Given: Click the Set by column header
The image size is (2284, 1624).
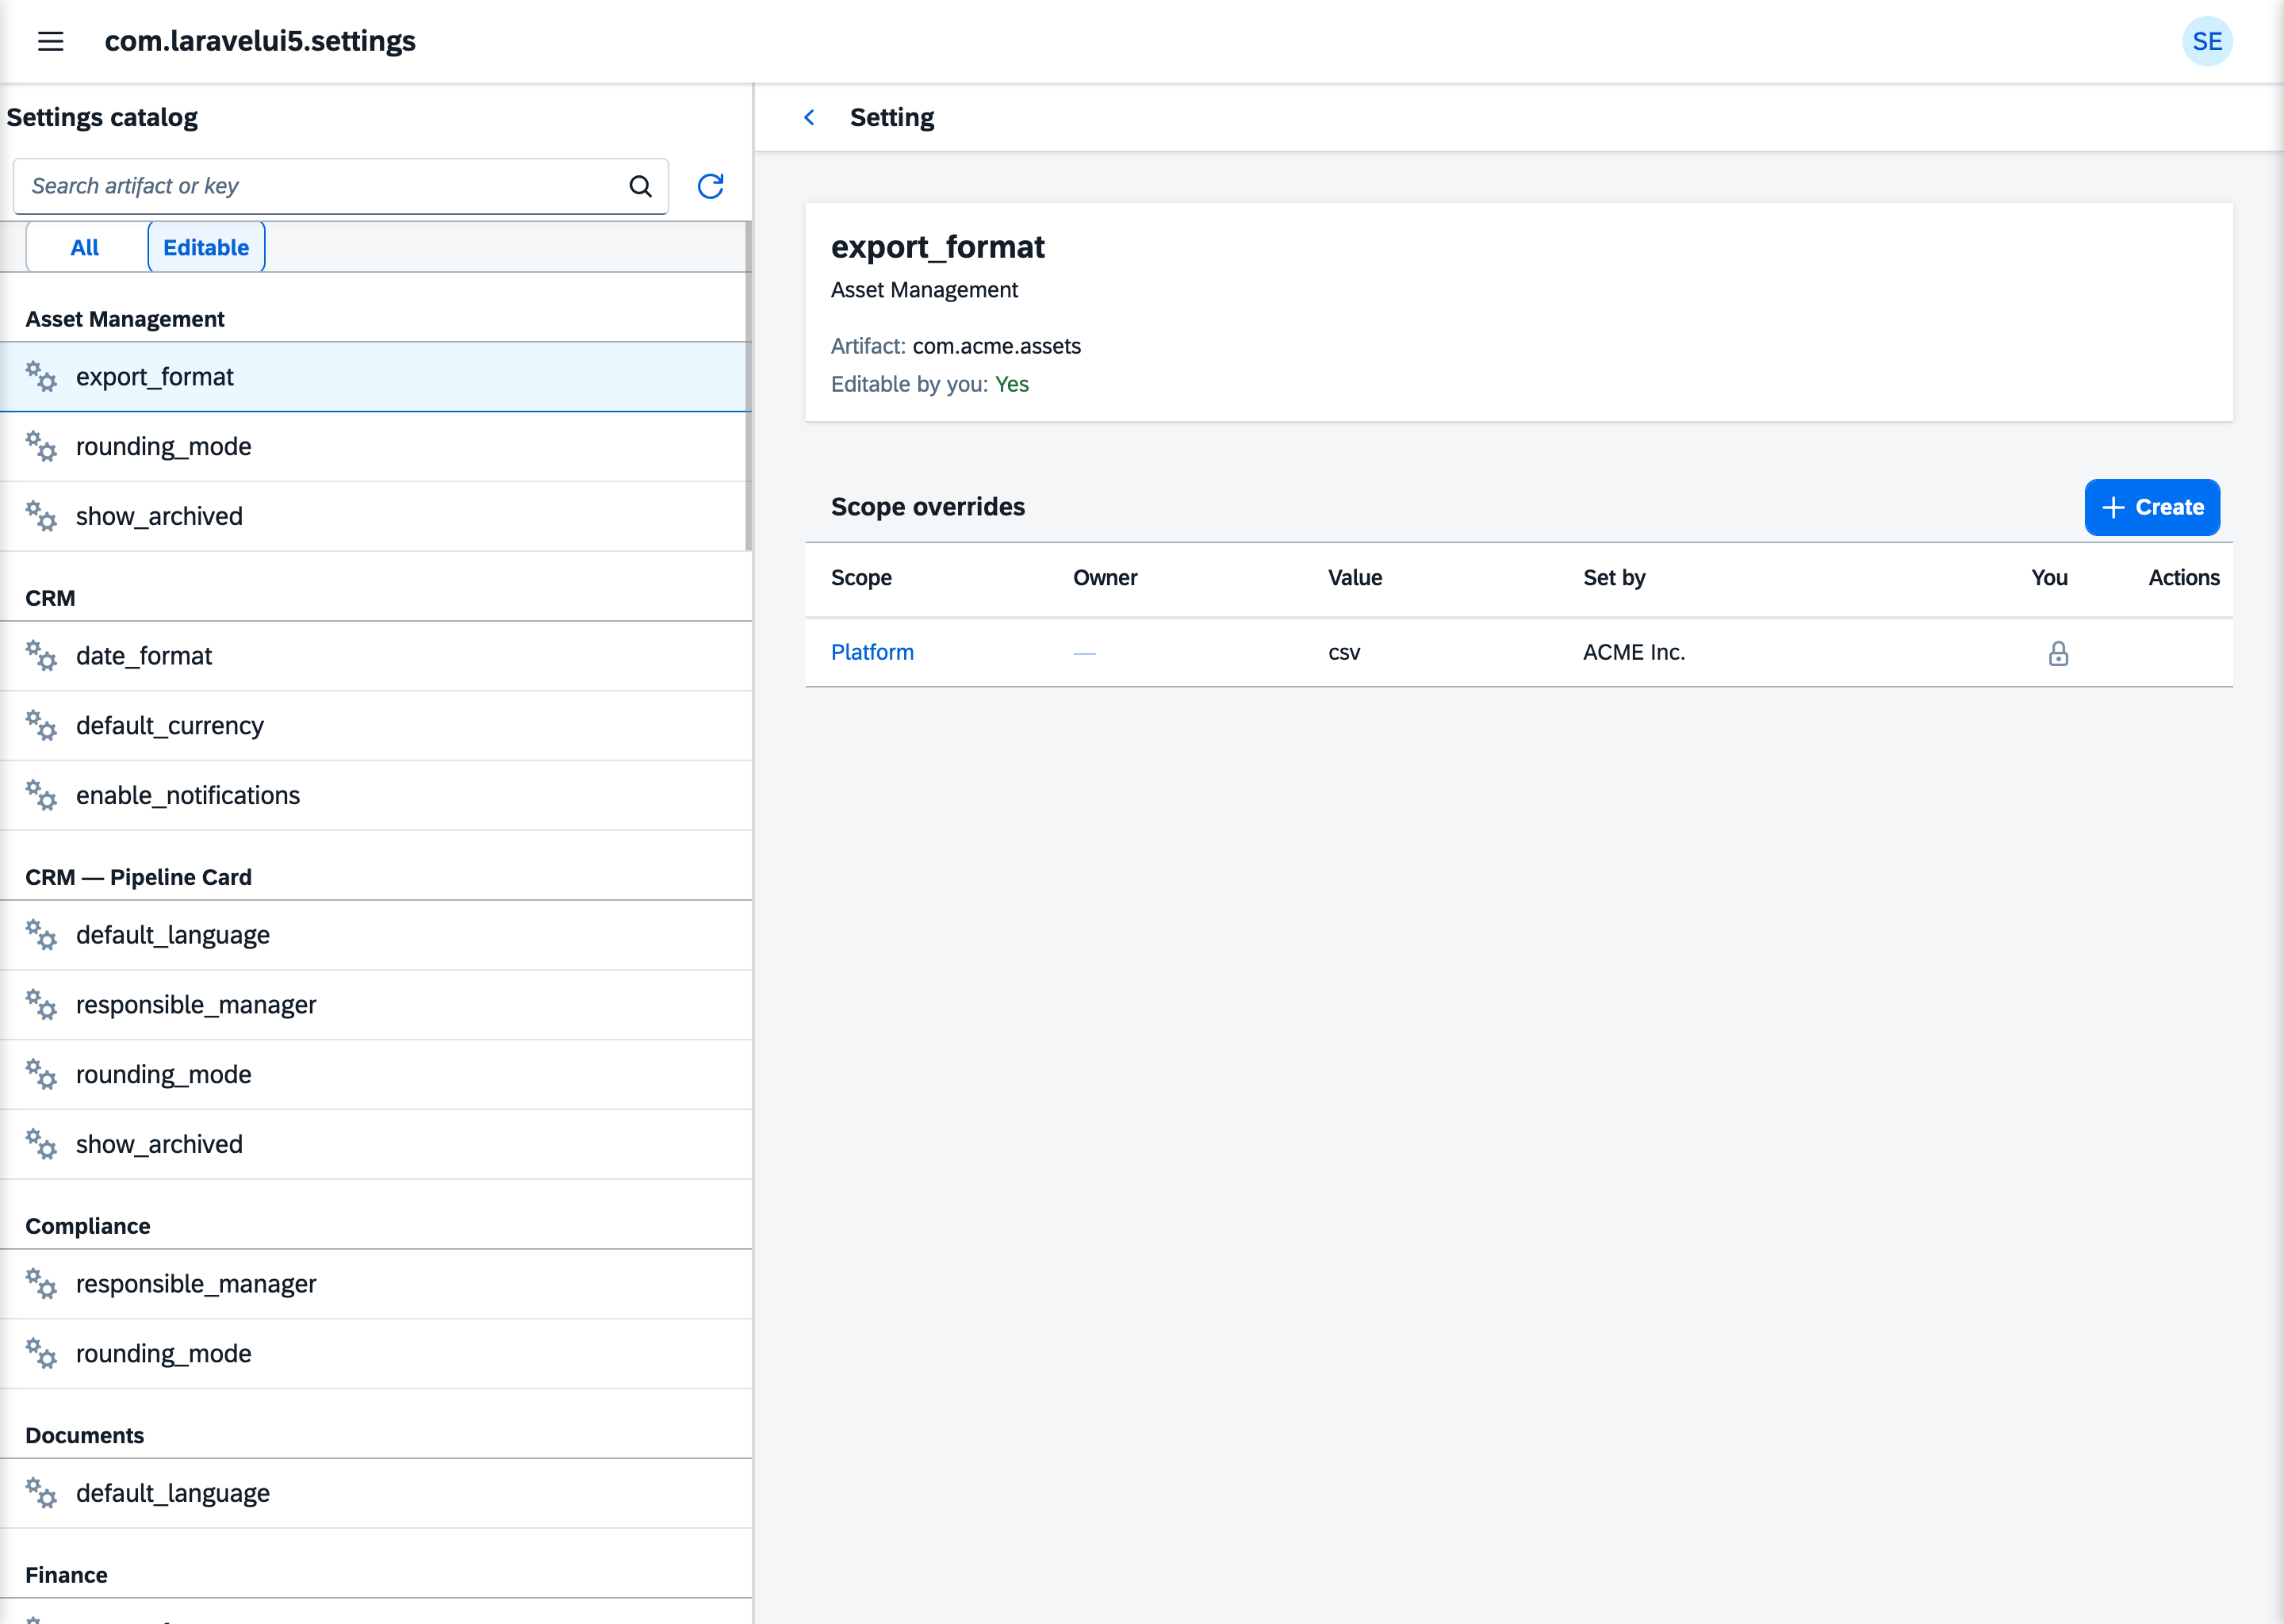Looking at the screenshot, I should 1614,578.
